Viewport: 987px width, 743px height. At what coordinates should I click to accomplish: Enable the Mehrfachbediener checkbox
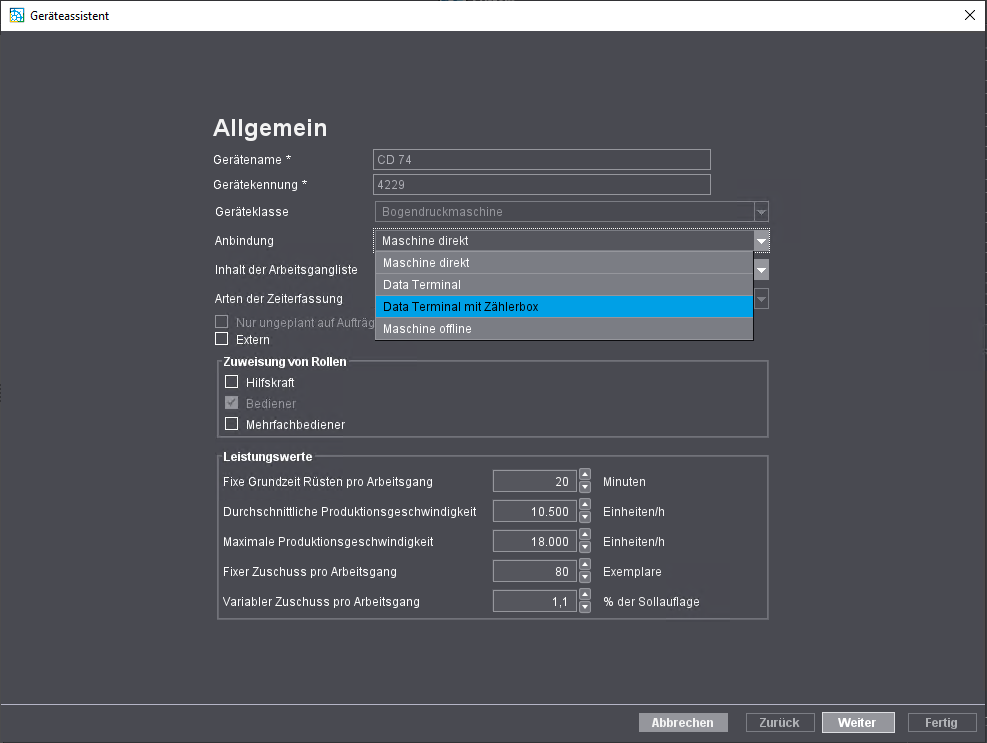(x=232, y=424)
